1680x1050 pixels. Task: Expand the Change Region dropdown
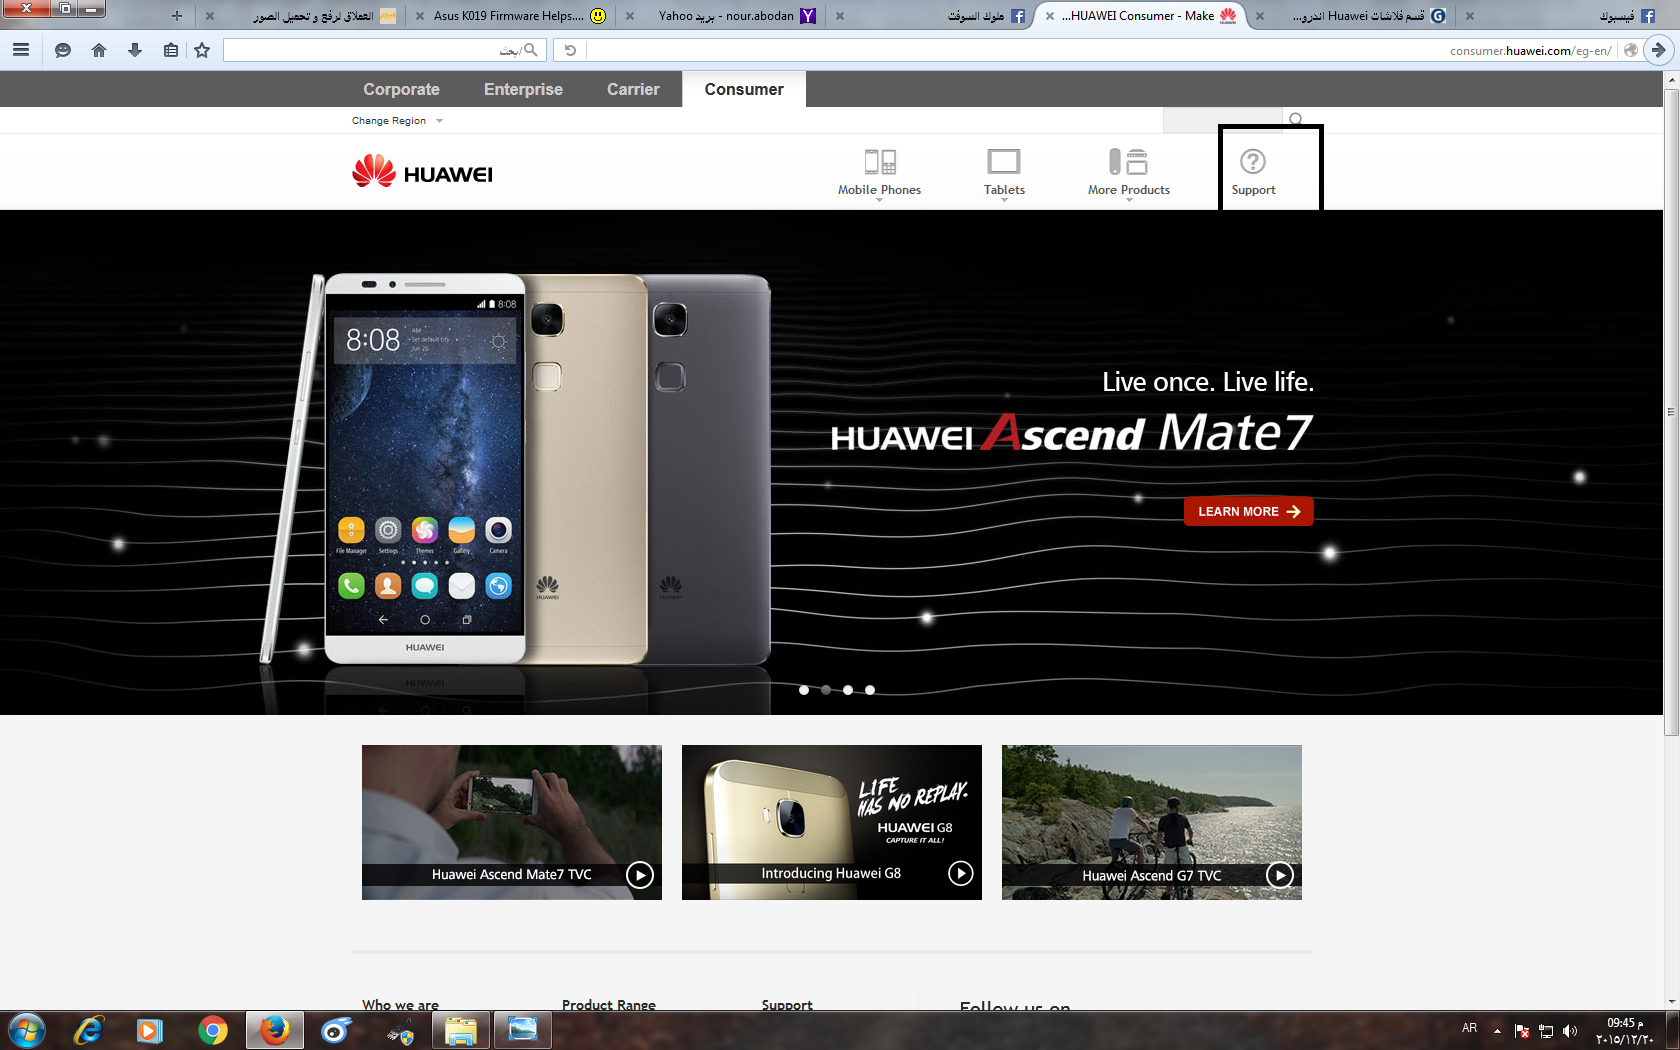(x=397, y=121)
